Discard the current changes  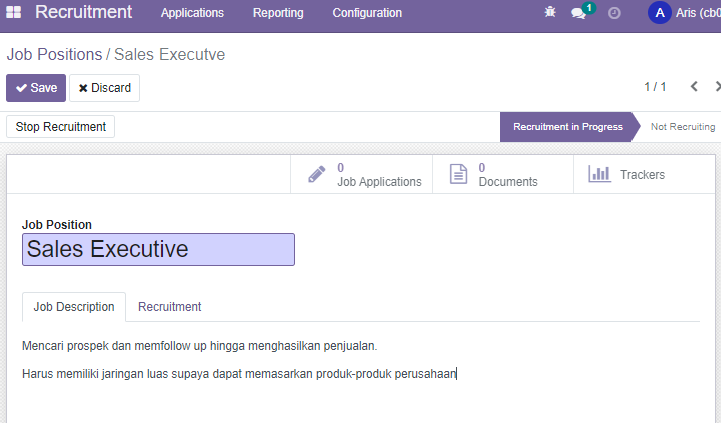[x=104, y=88]
